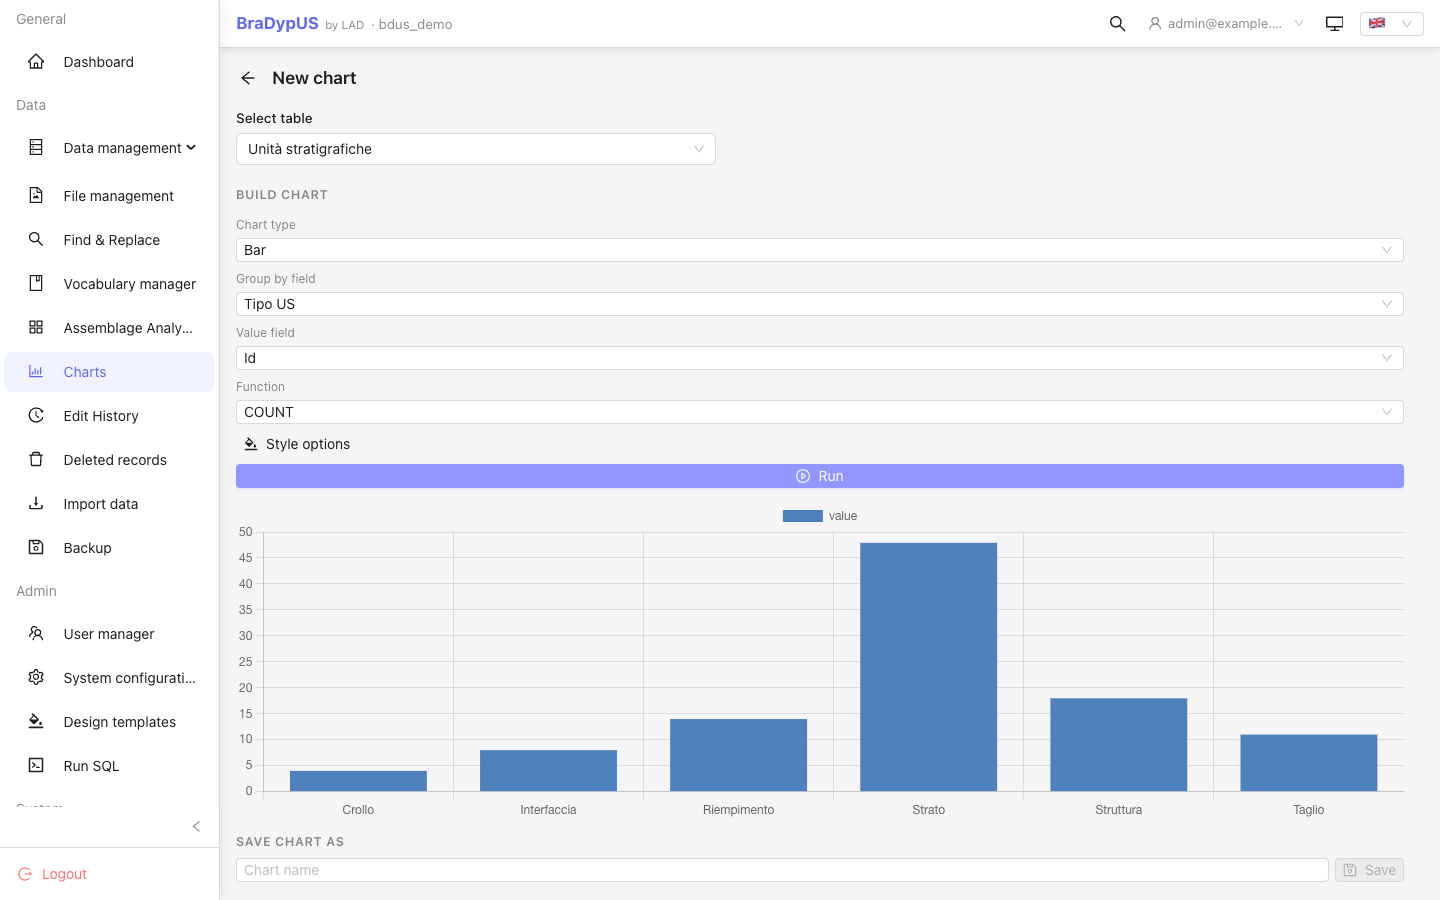
Task: Expand Style options
Action: point(297,444)
